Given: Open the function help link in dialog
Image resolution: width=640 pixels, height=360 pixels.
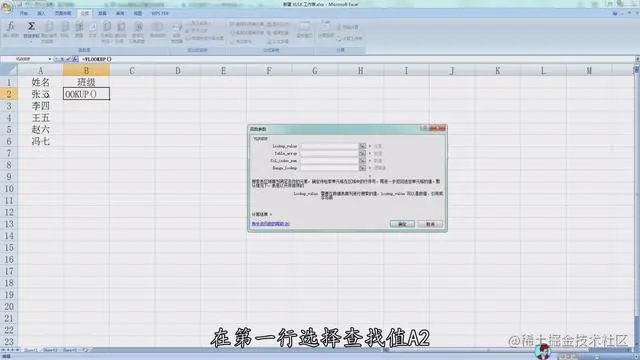Looking at the screenshot, I should (x=271, y=224).
